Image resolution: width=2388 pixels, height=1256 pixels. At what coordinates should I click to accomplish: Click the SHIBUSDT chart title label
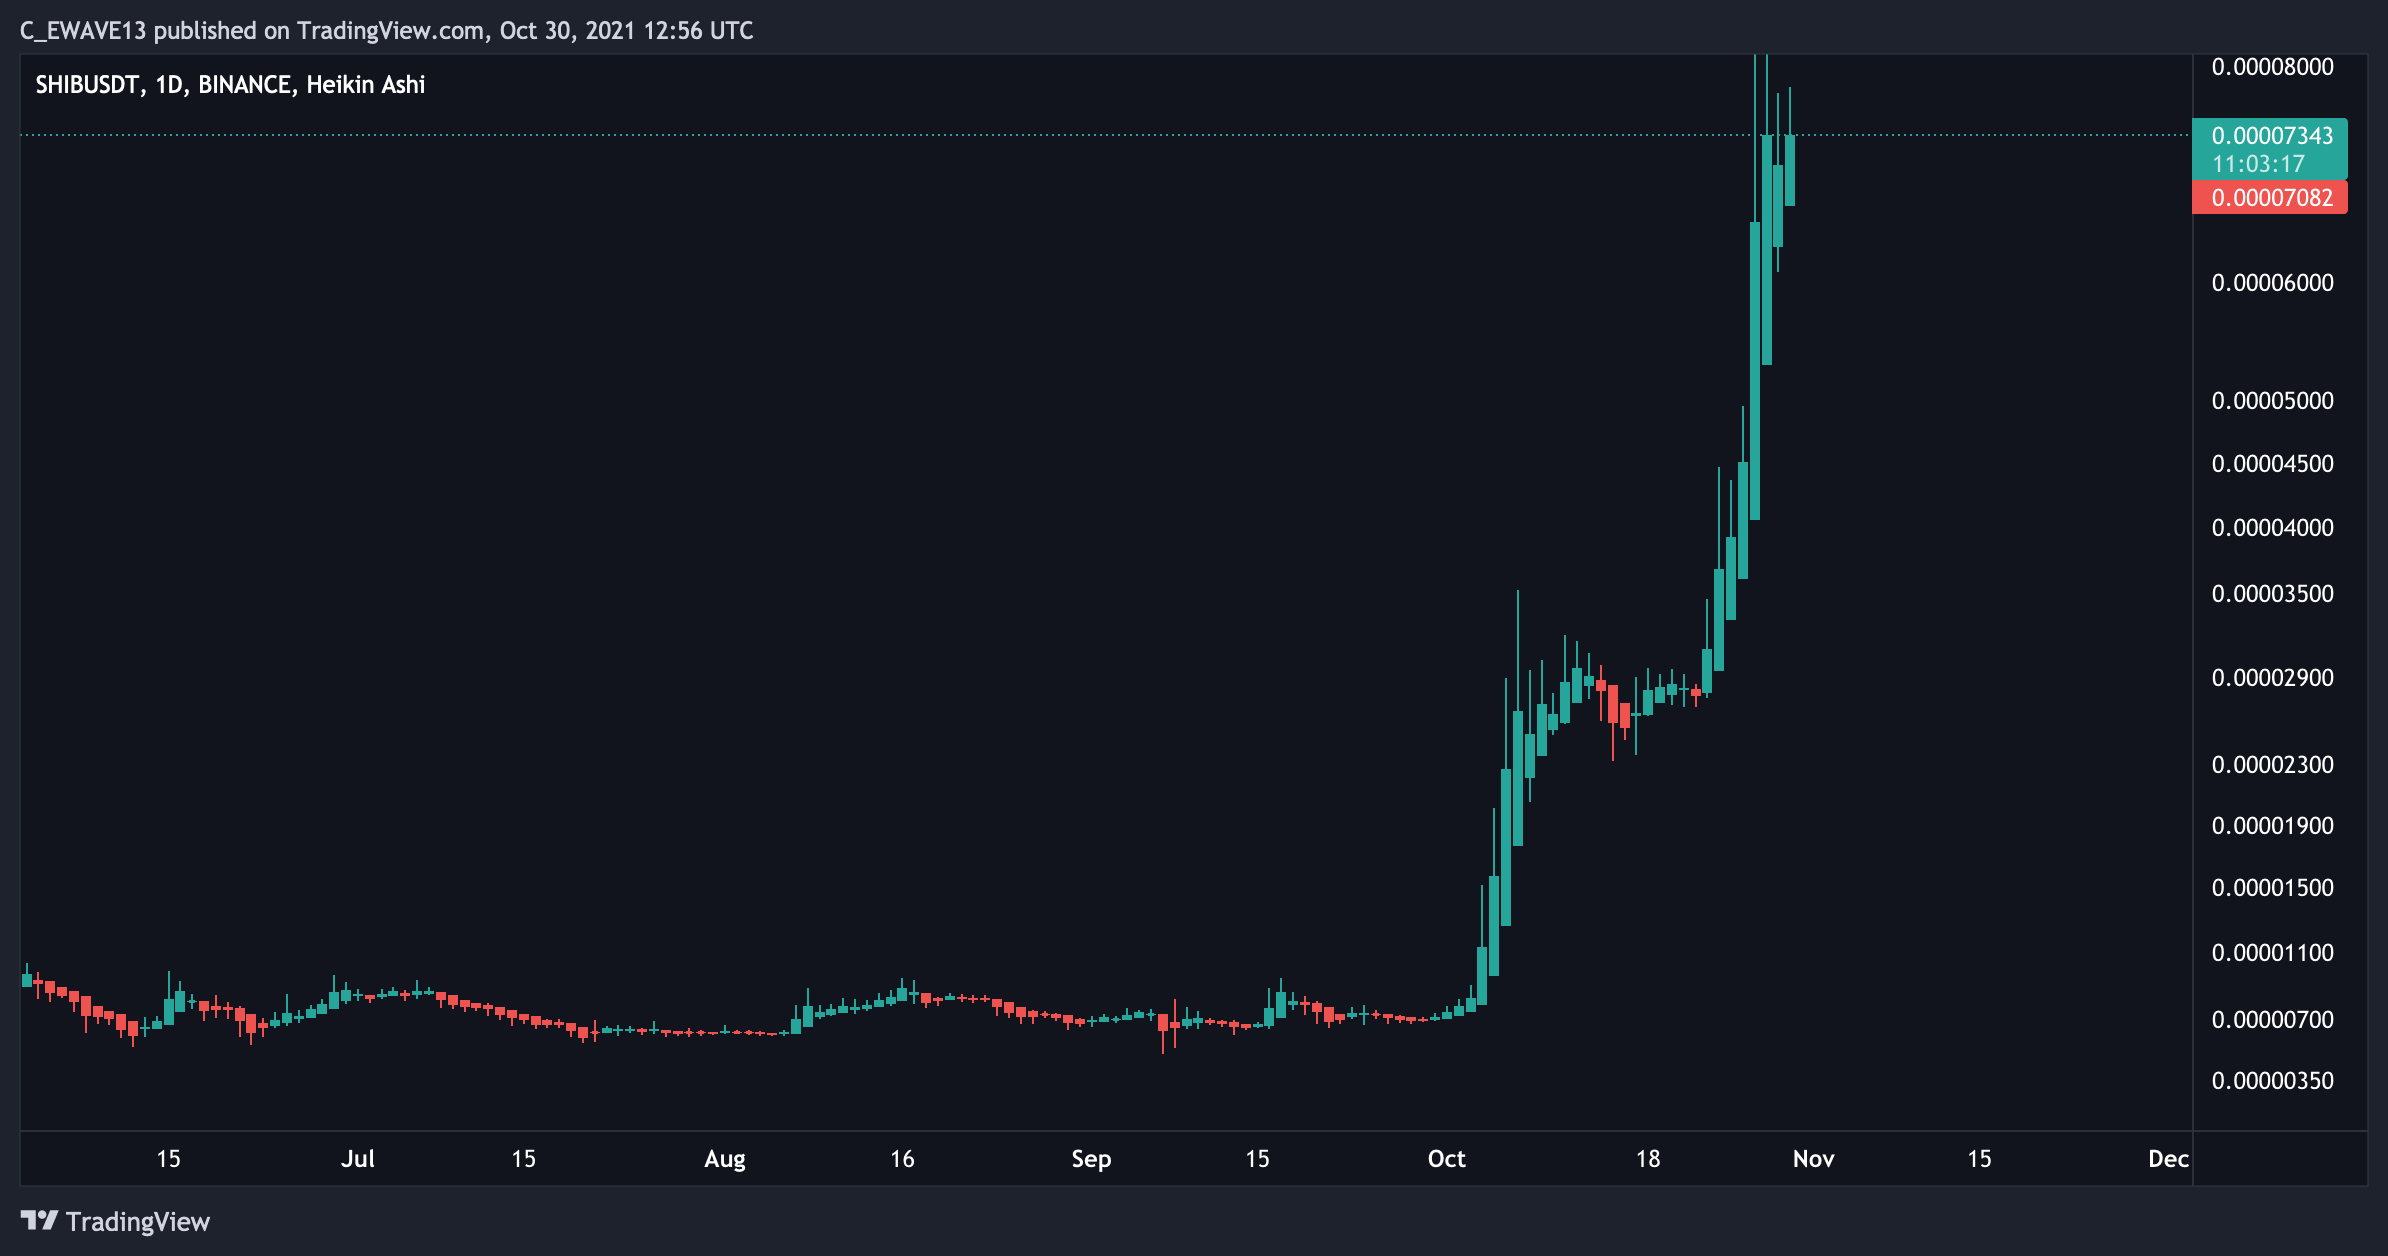pos(230,85)
